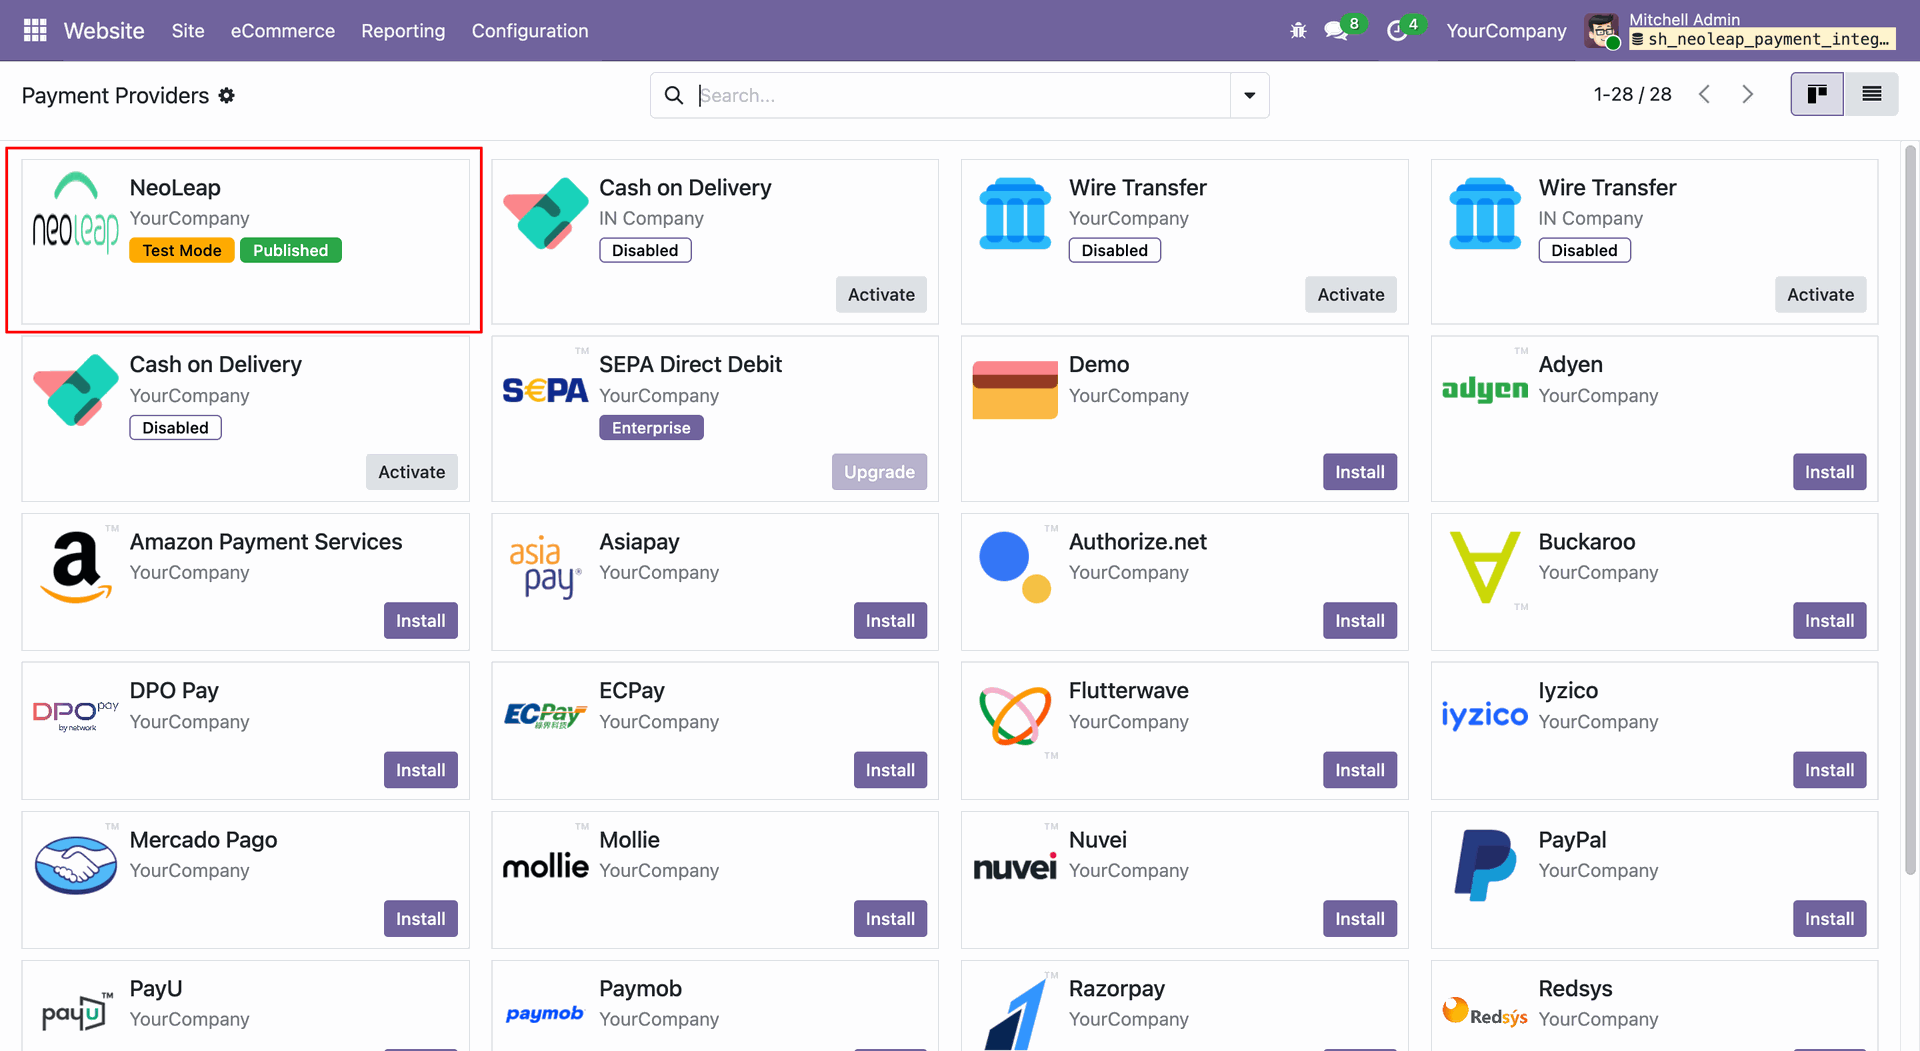
Task: Switch to list view
Action: (1871, 94)
